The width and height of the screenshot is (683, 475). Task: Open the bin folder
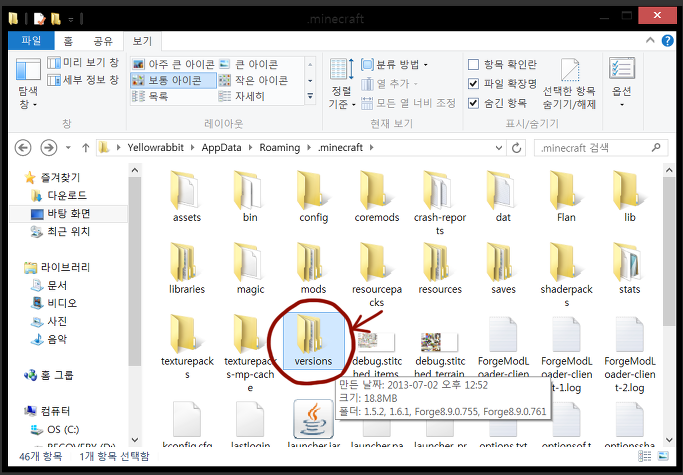point(250,196)
